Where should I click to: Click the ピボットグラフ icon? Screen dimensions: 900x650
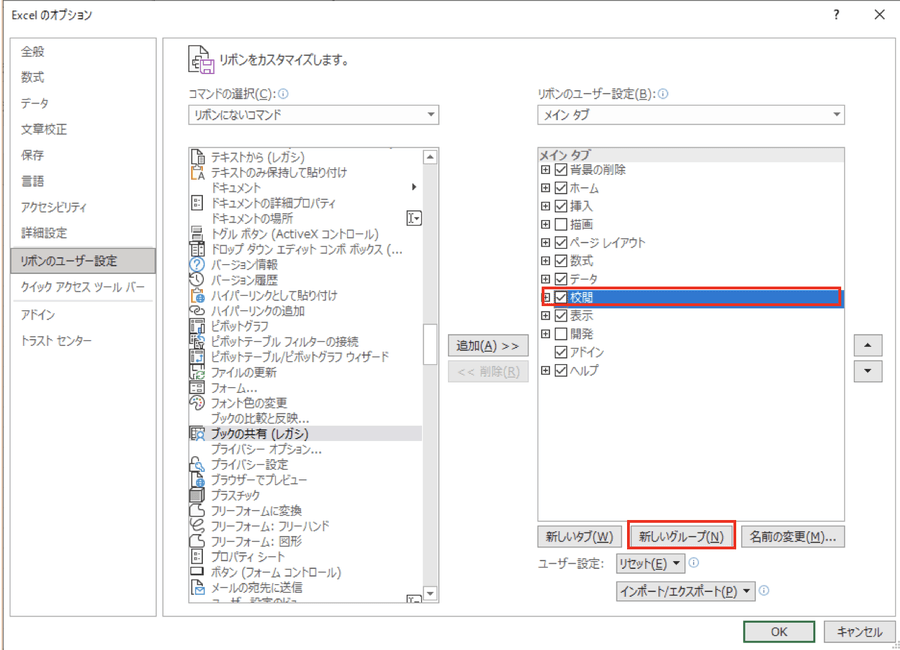tap(197, 326)
